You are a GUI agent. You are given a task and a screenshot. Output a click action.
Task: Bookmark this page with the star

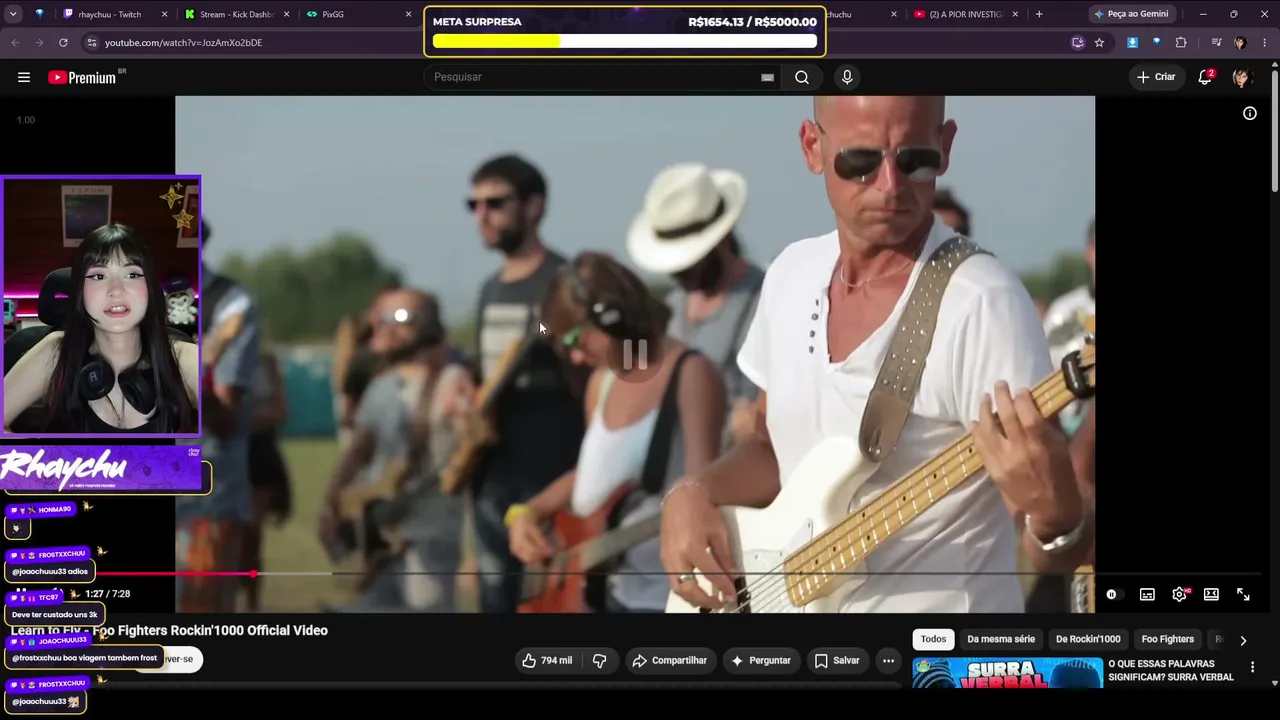[x=1099, y=43]
